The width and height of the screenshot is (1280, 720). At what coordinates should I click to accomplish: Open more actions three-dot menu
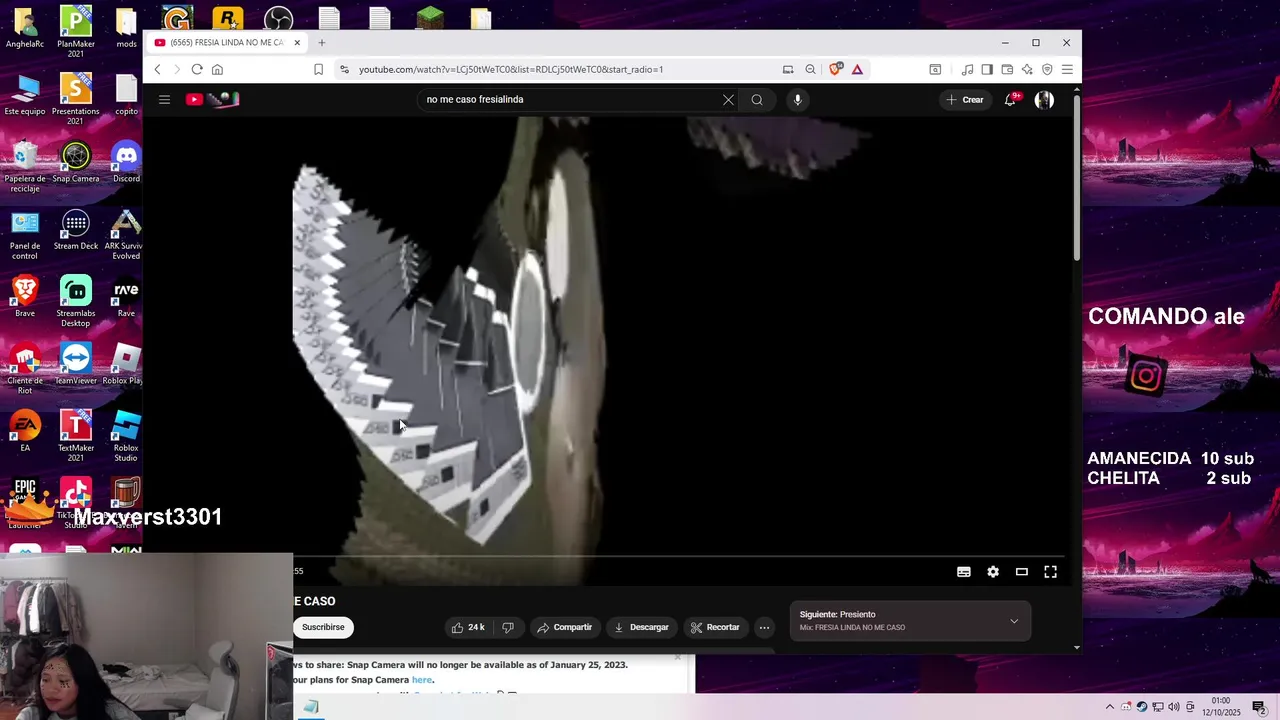point(764,627)
